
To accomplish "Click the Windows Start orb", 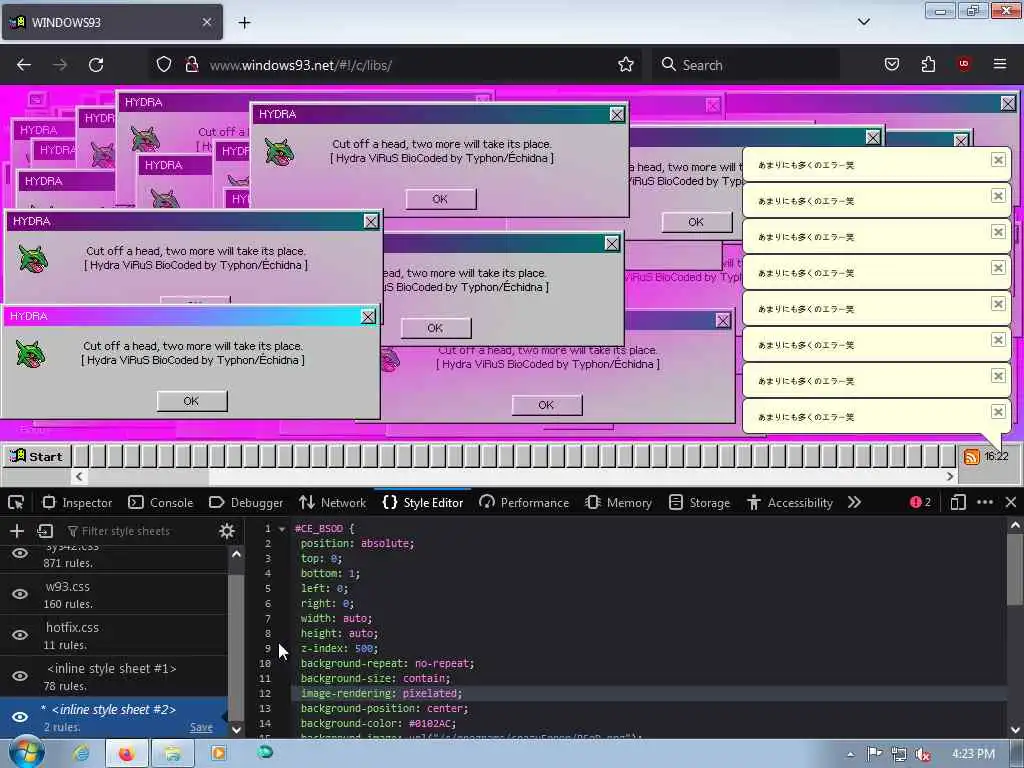I will pyautogui.click(x=27, y=752).
